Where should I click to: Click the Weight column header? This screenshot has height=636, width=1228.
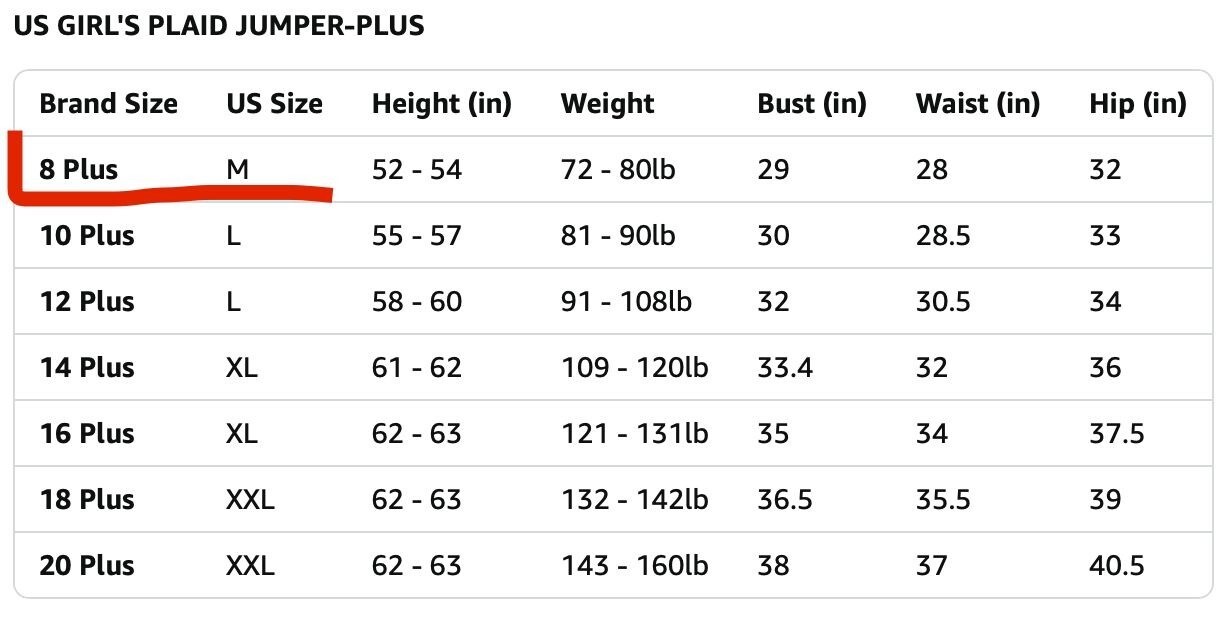pos(607,104)
